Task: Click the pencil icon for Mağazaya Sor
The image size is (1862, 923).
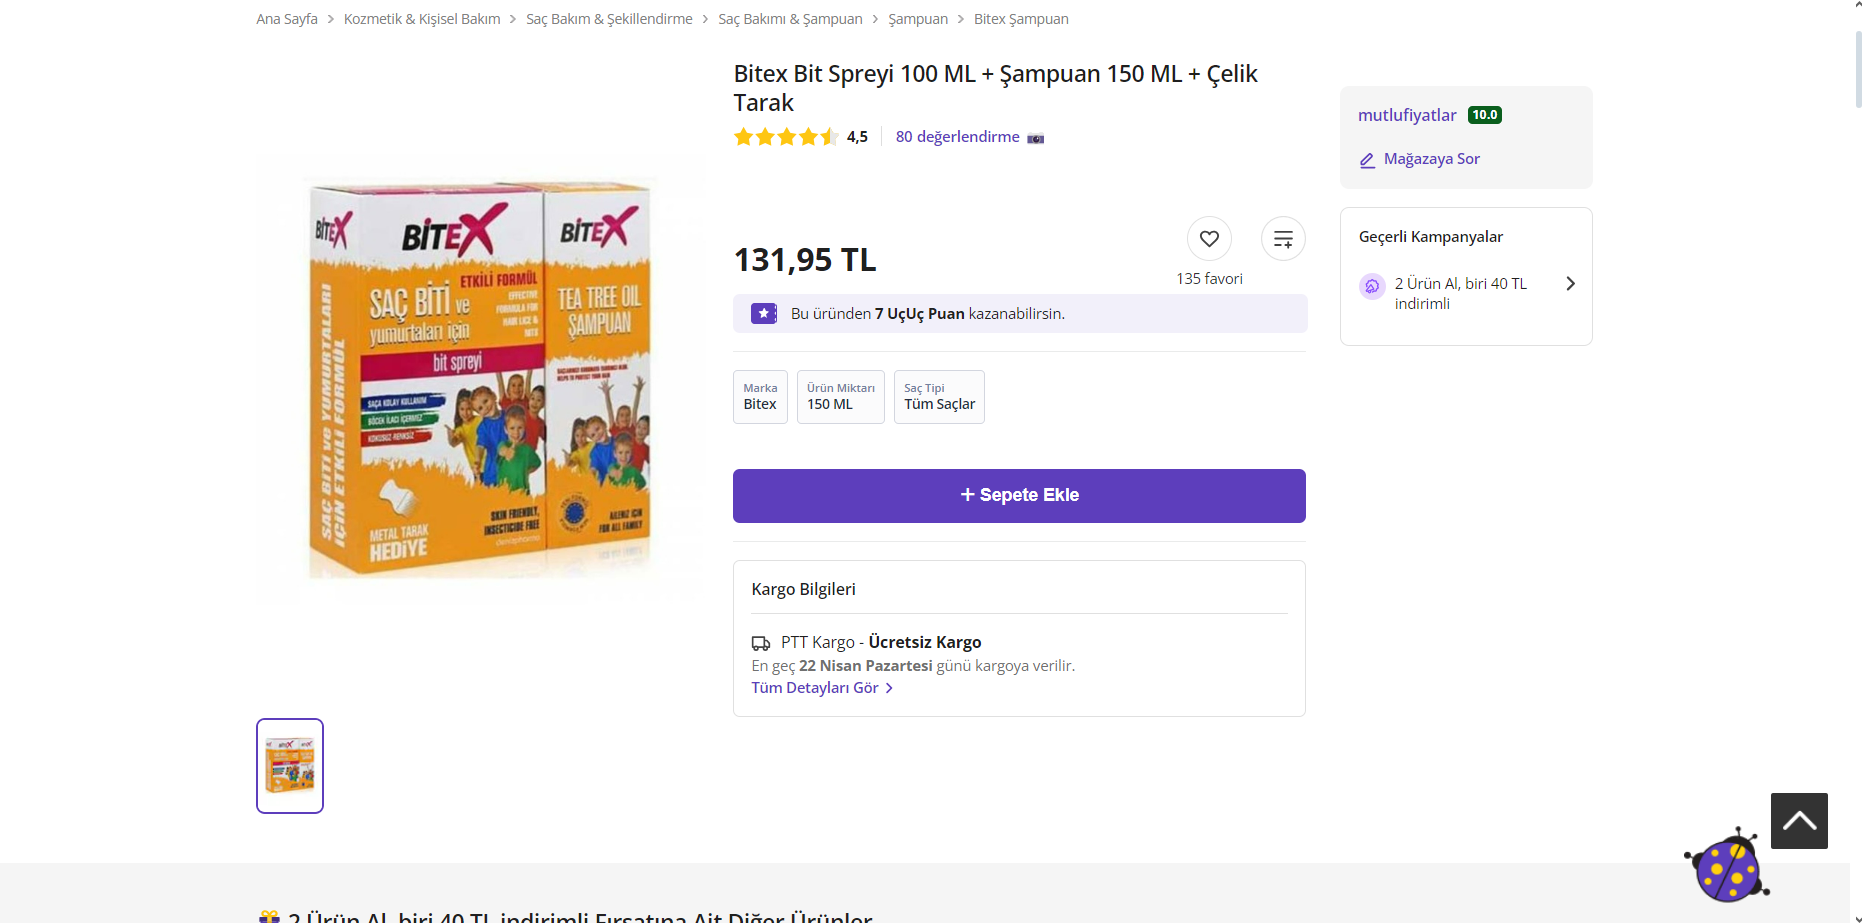Action: tap(1367, 160)
